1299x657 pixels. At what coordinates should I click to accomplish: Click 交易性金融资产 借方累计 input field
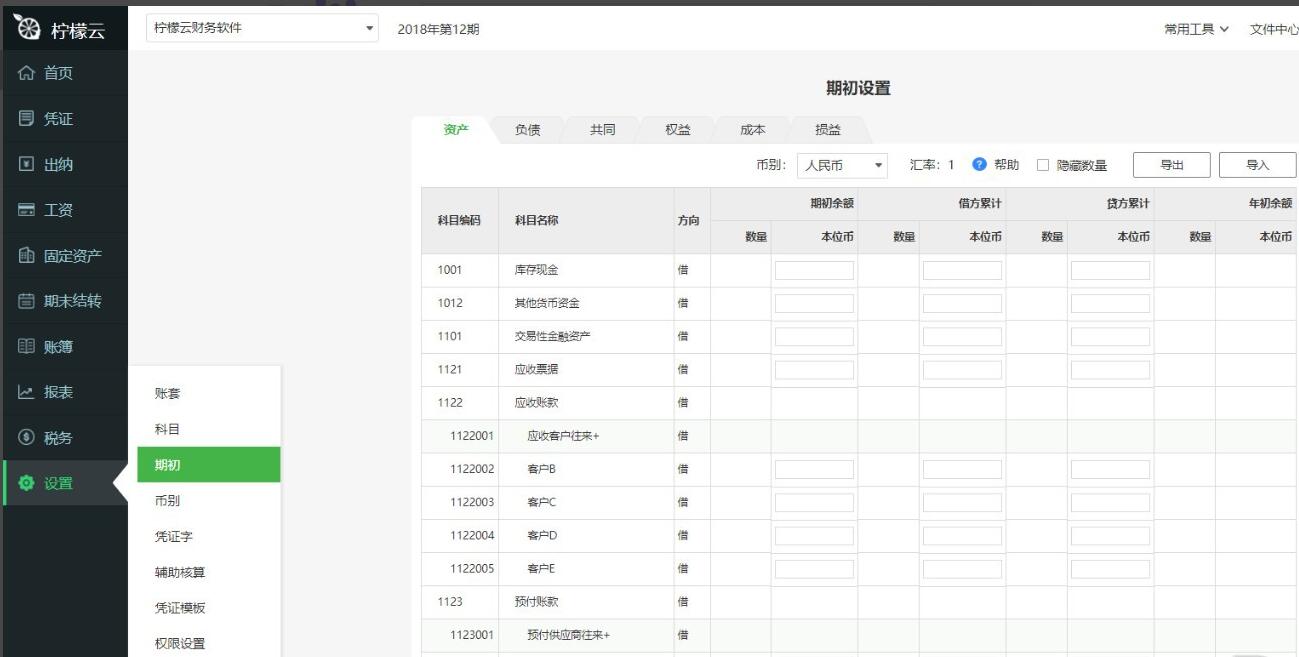point(962,337)
